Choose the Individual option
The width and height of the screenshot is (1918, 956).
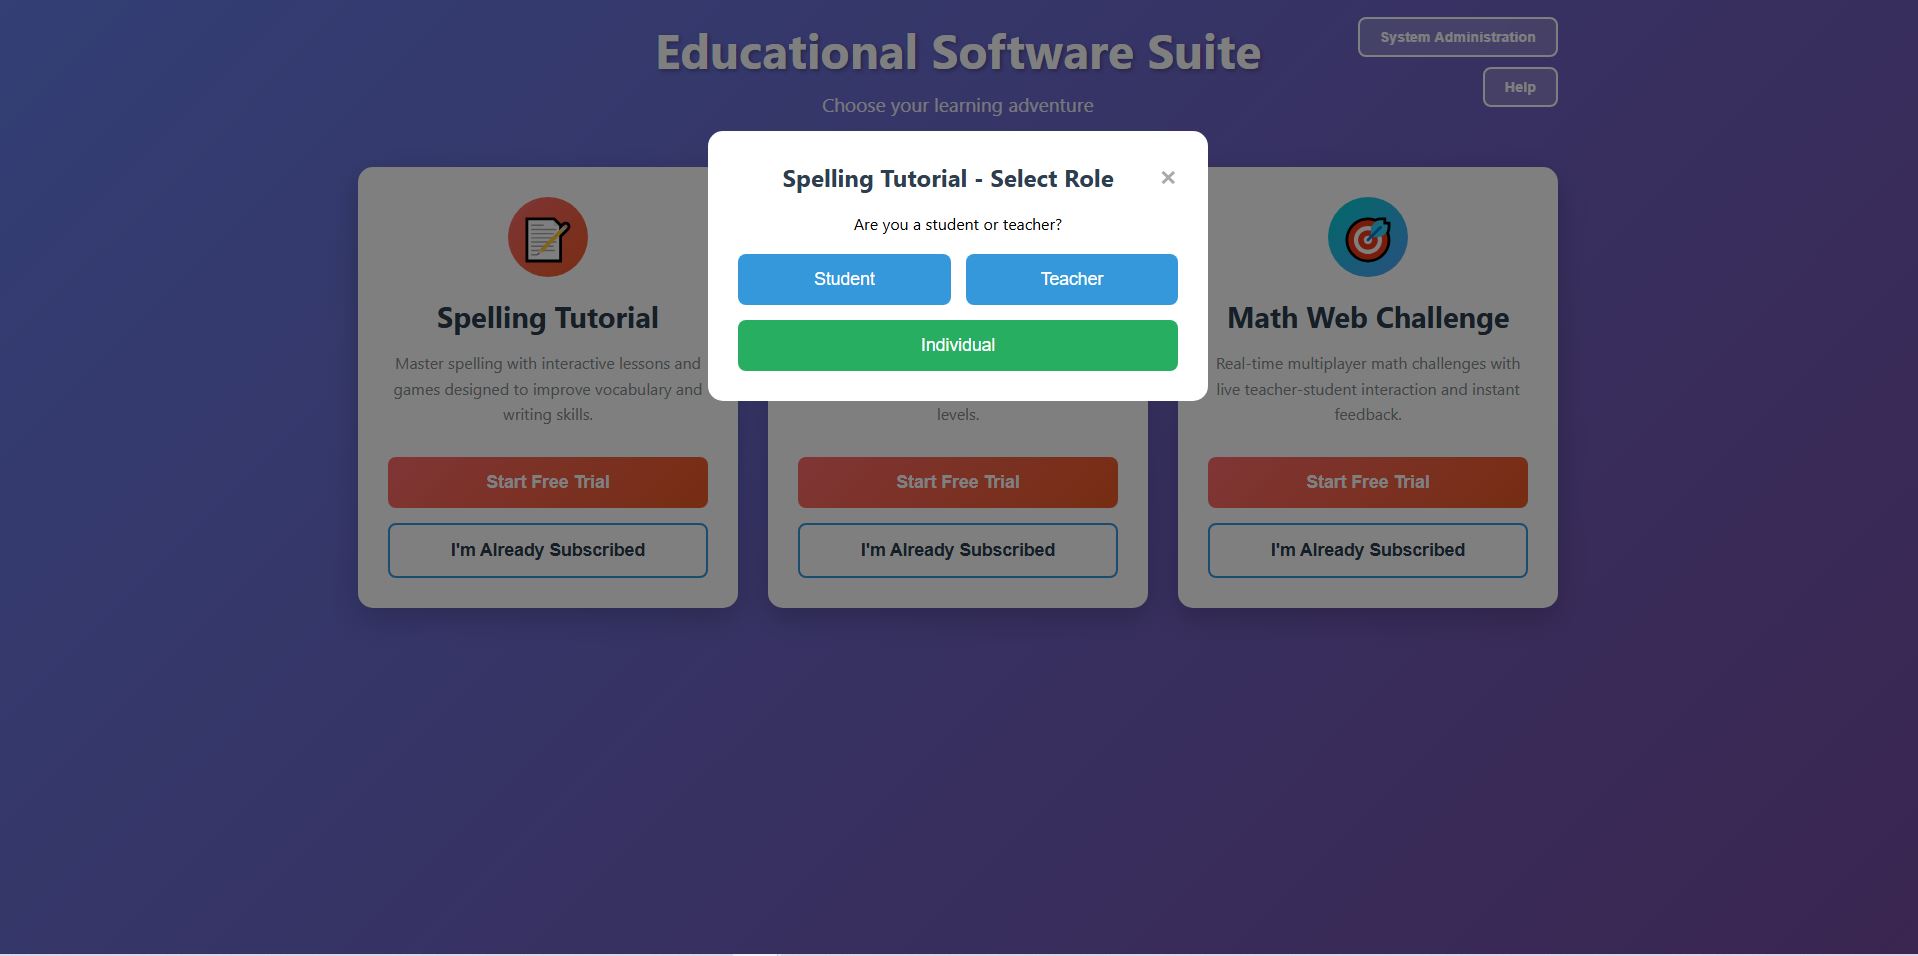[957, 345]
